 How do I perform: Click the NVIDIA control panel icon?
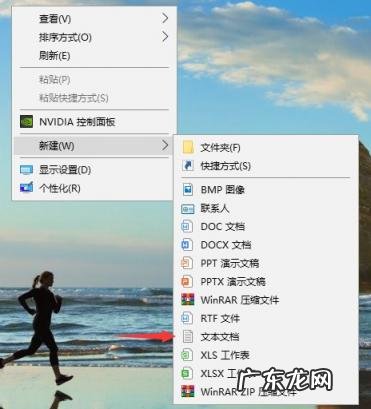(26, 122)
